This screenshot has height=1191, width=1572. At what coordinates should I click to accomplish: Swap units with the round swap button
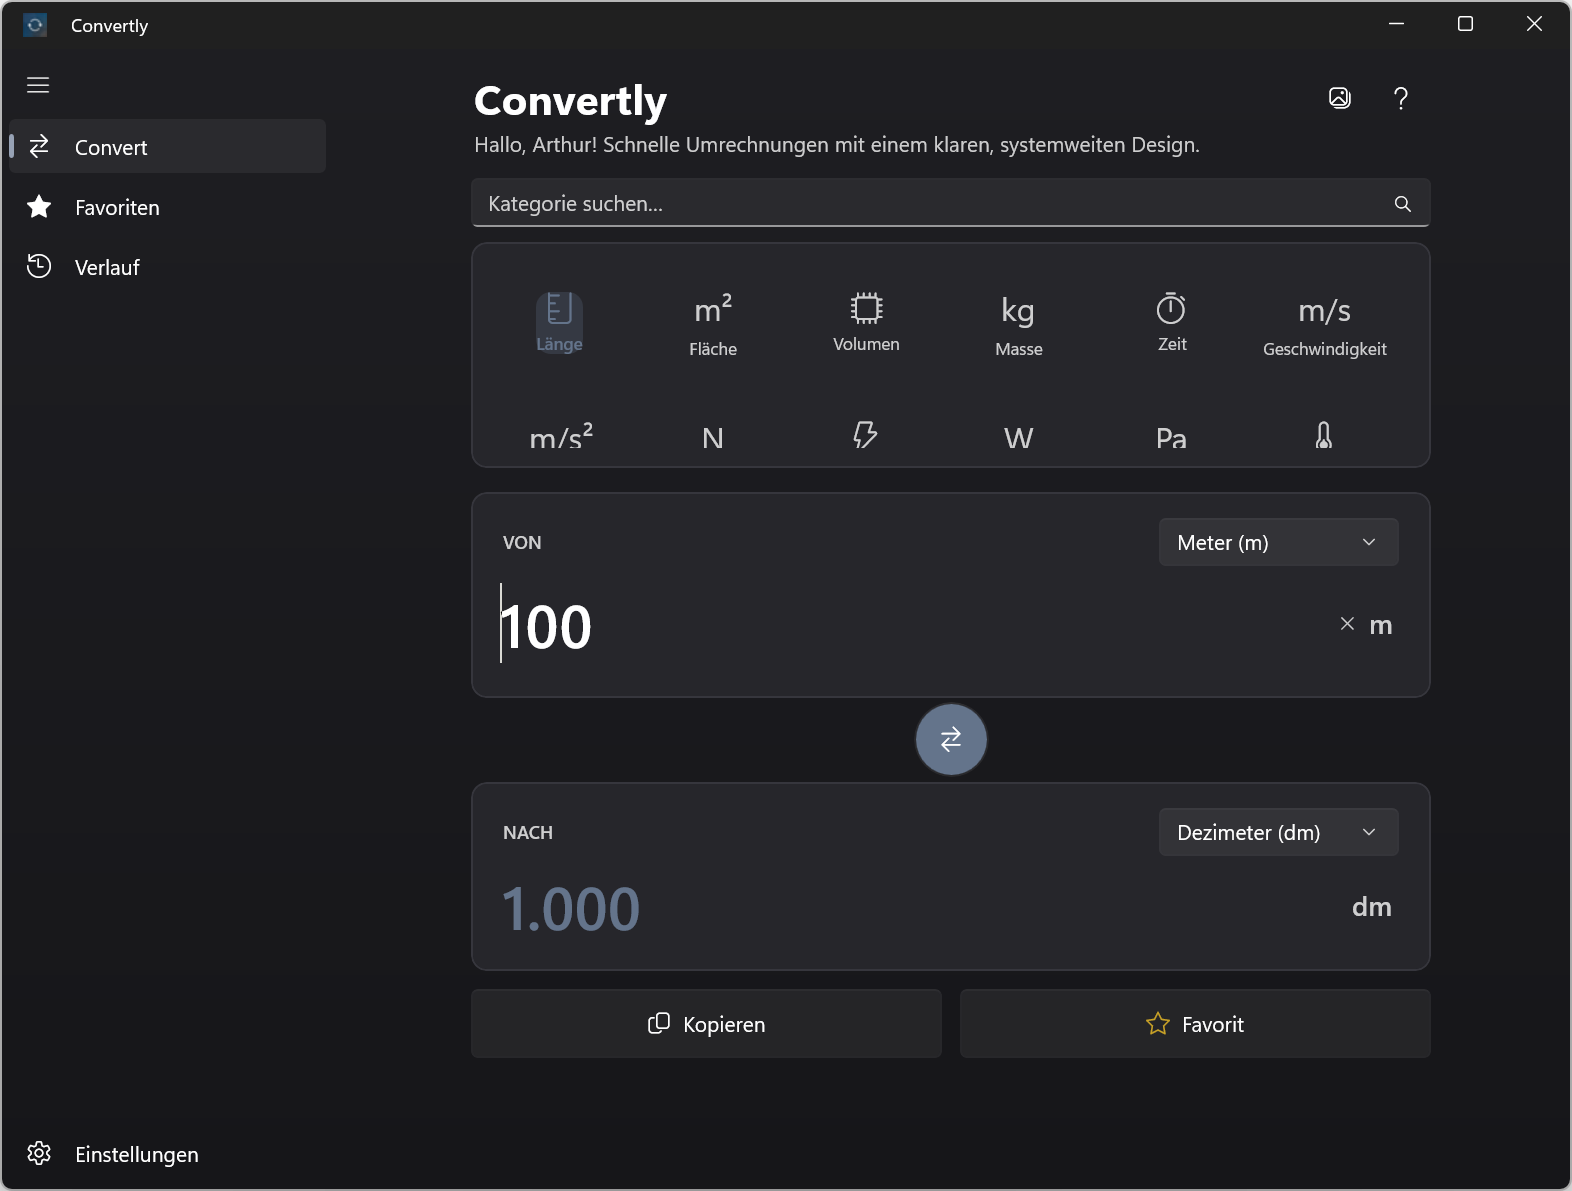[951, 739]
